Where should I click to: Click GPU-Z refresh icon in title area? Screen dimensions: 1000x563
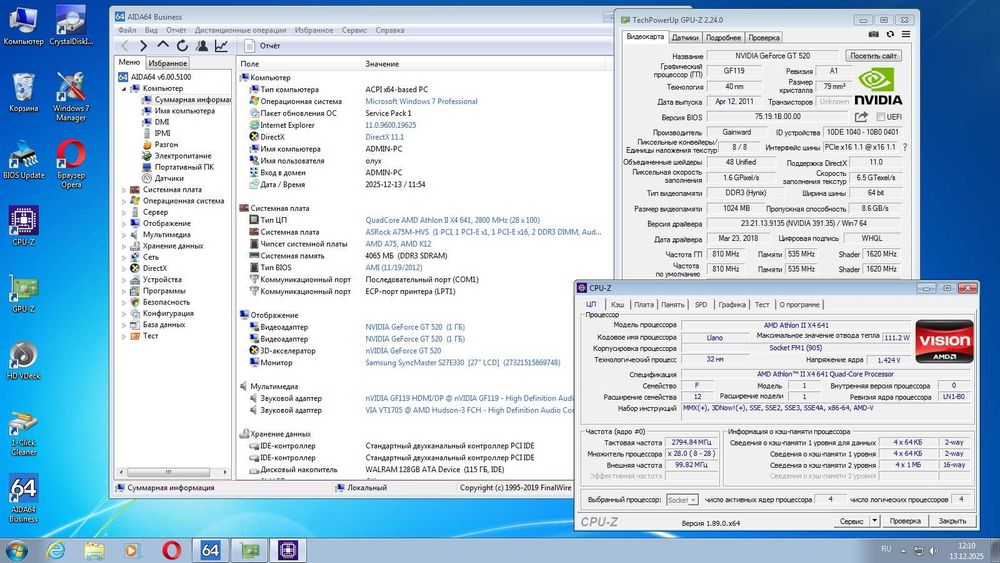(x=890, y=34)
